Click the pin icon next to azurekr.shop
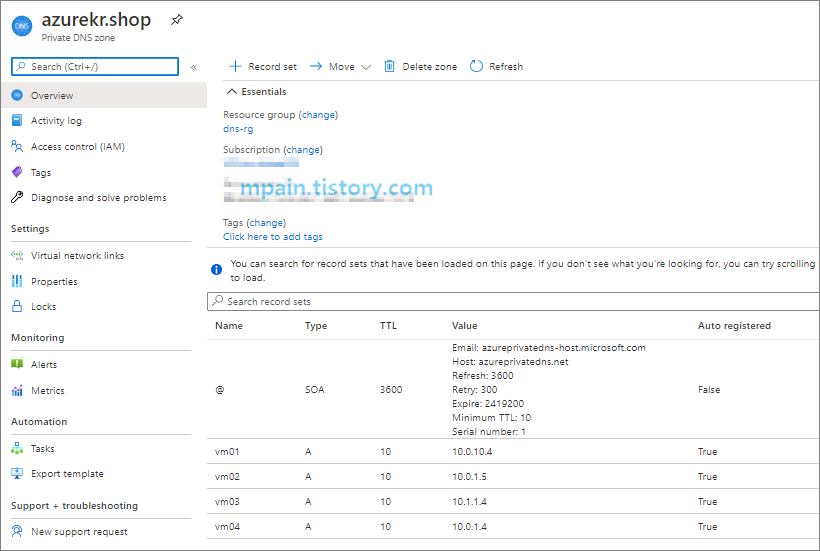Image resolution: width=820 pixels, height=551 pixels. point(177,20)
